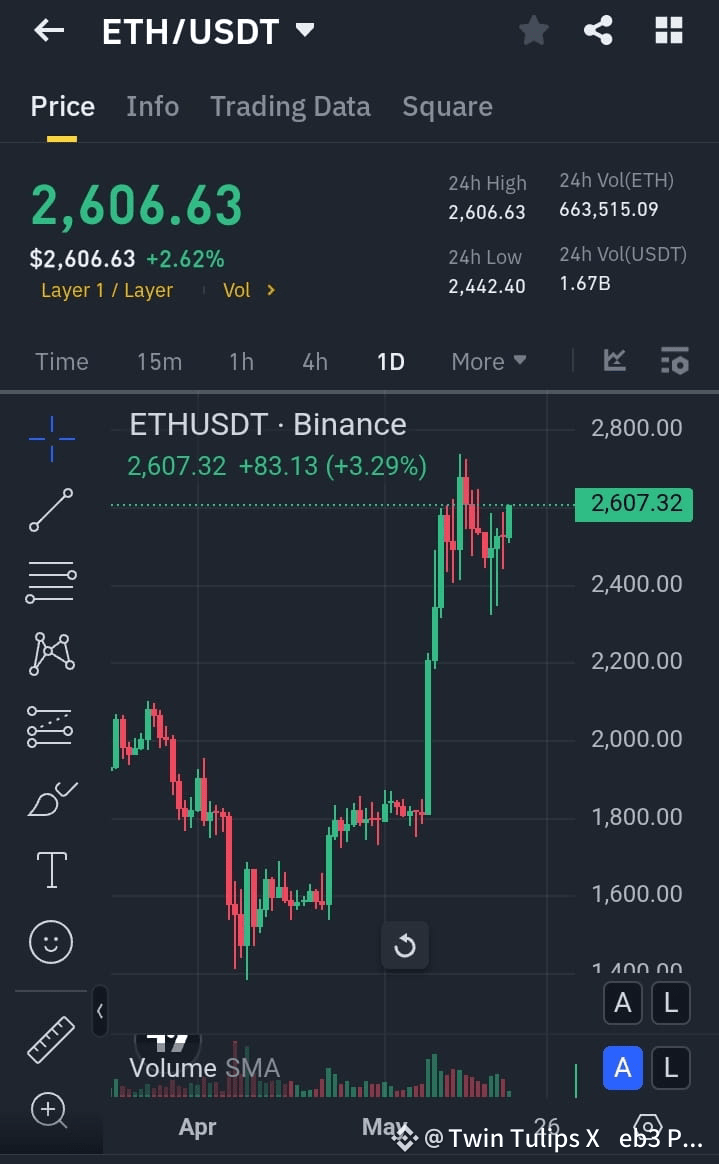
Task: Tap the 24h Vol(USDT) value 1.67B
Action: (x=585, y=283)
